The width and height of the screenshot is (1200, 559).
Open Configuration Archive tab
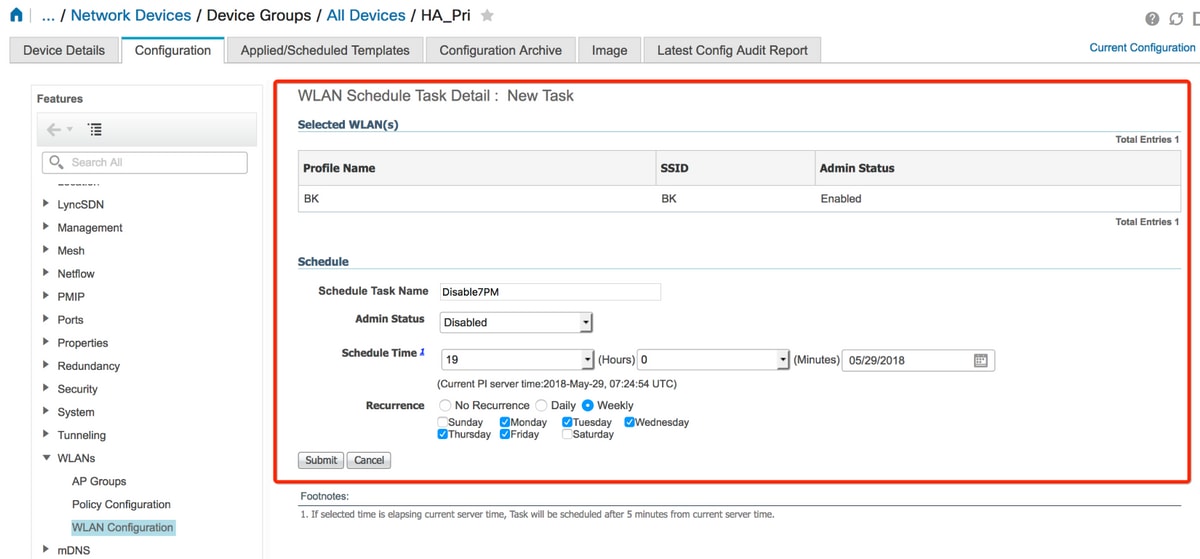pyautogui.click(x=500, y=50)
